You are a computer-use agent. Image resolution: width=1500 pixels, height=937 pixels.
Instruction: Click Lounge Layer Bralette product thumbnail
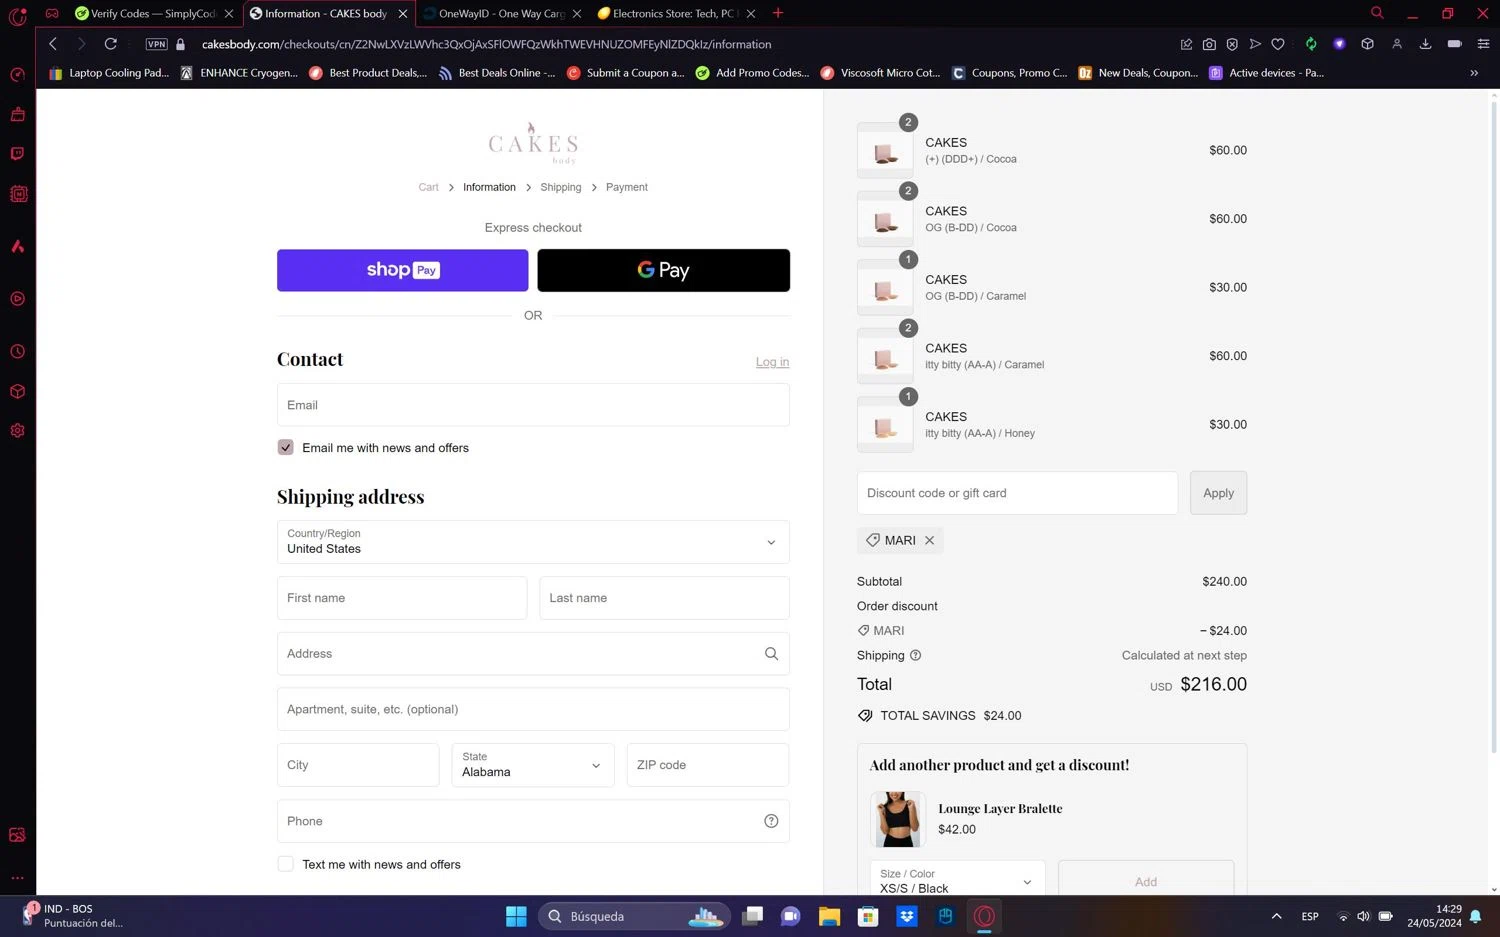[897, 819]
